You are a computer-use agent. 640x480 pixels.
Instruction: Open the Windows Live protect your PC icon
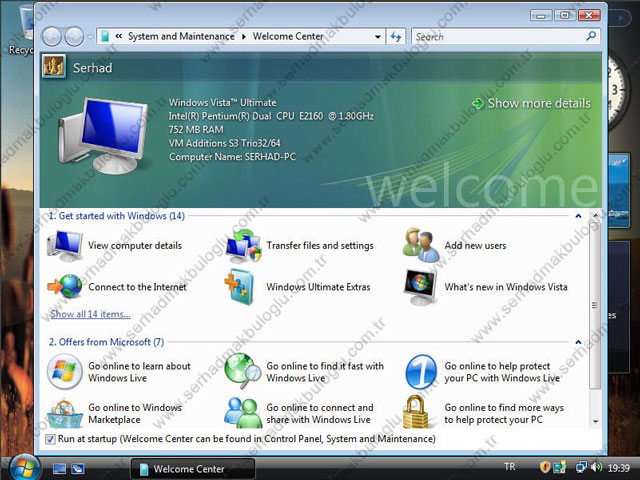click(x=421, y=372)
